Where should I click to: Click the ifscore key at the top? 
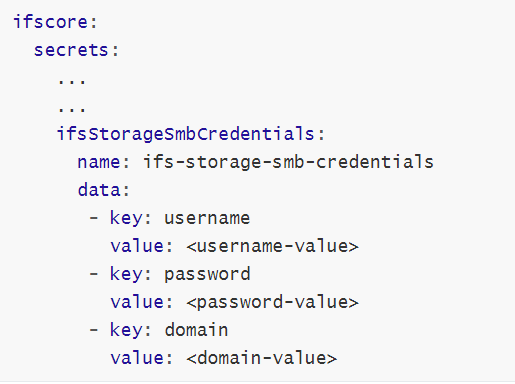pyautogui.click(x=55, y=22)
